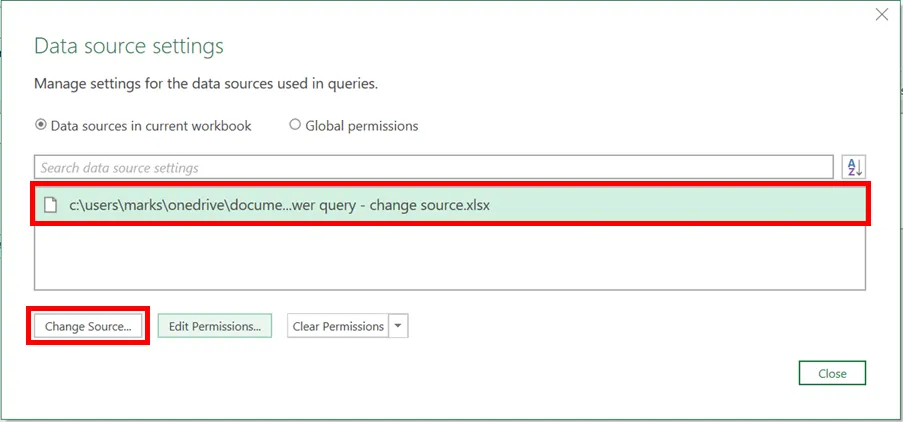Screen dimensions: 903x422
Task: Open the Clear Permissions dropdown arrow
Action: [399, 326]
